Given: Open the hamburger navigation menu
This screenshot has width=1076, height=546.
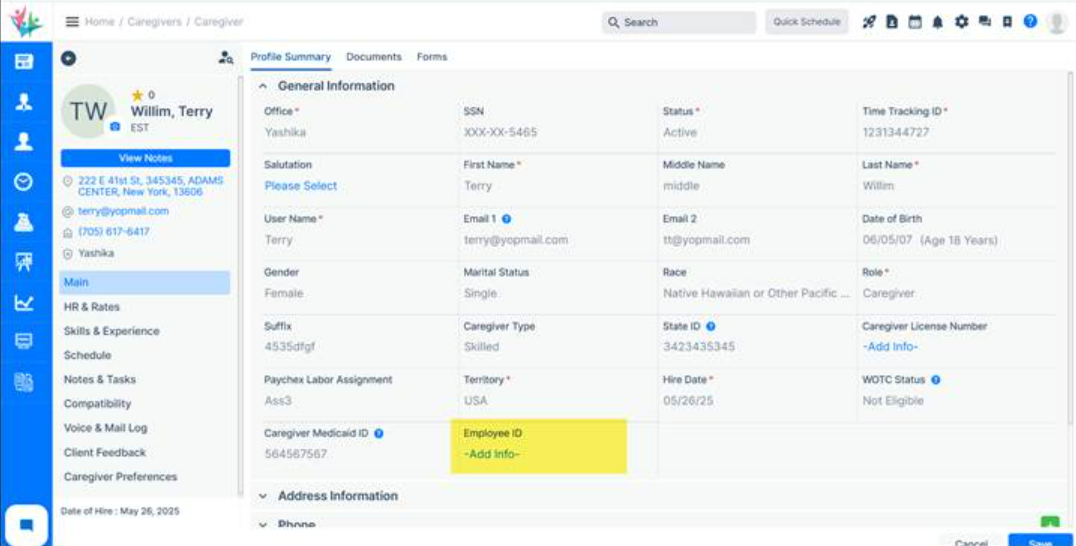Looking at the screenshot, I should click(72, 22).
